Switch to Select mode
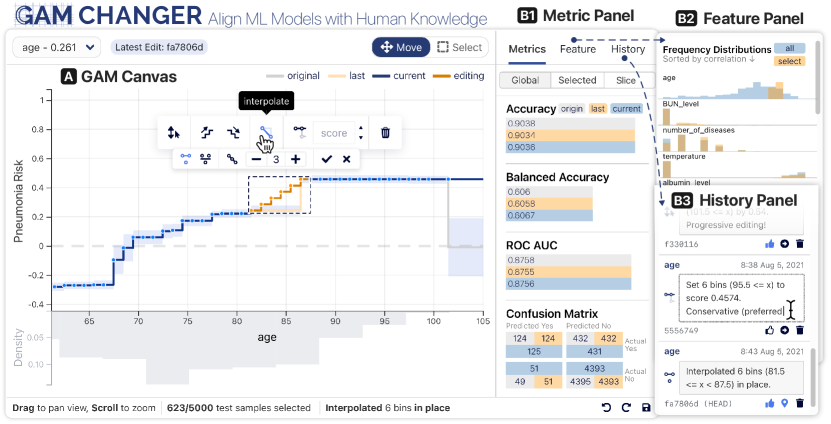831x424 pixels. point(459,47)
